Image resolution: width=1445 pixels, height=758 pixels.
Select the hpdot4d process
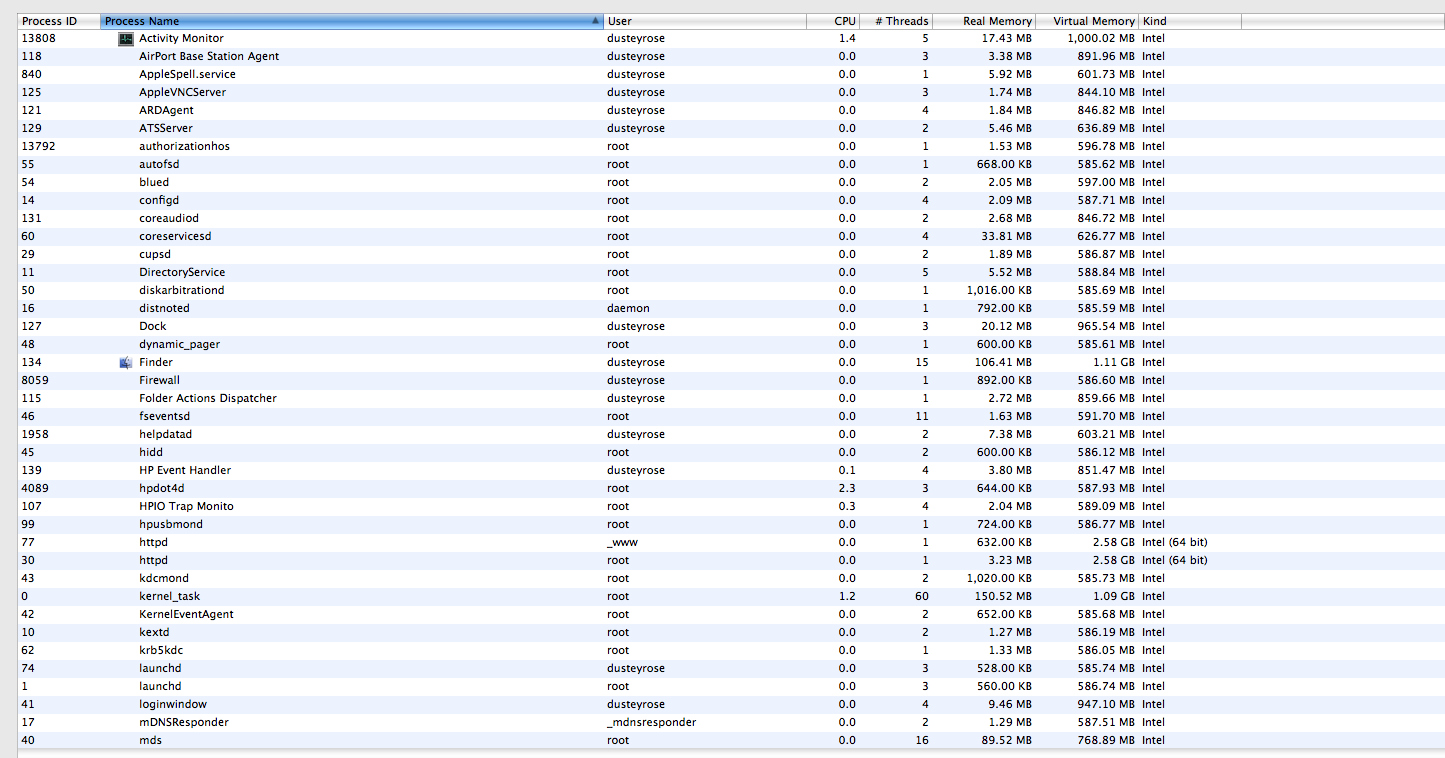(731, 488)
